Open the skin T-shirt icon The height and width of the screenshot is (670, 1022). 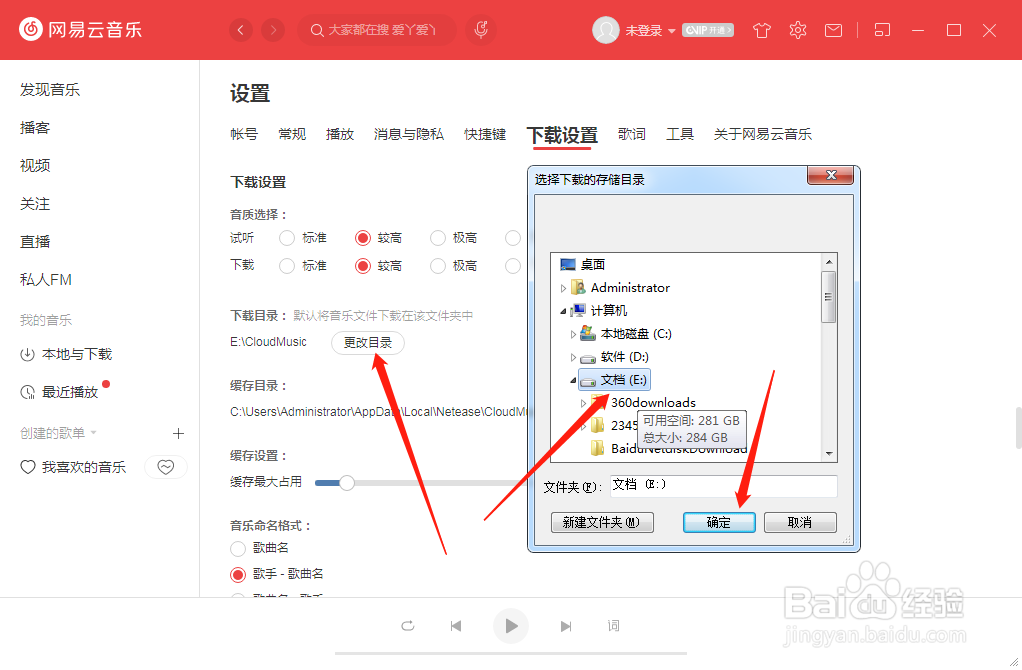click(x=761, y=30)
